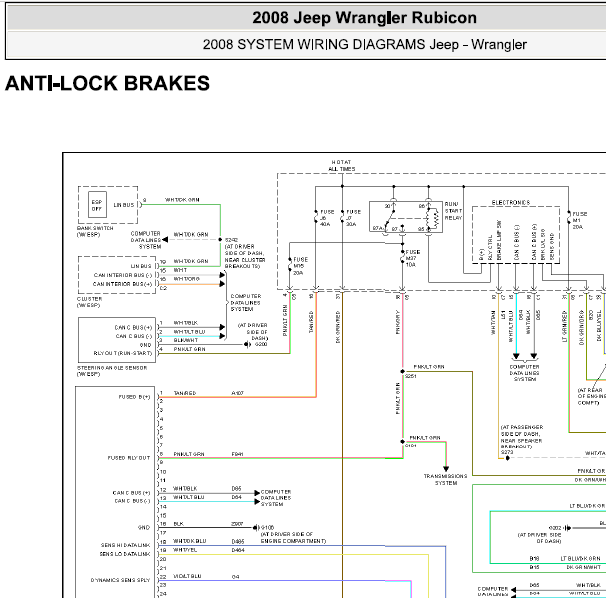Click the 'HOT AT ALL TIMES' label
This screenshot has height=598, width=606.
[x=342, y=165]
